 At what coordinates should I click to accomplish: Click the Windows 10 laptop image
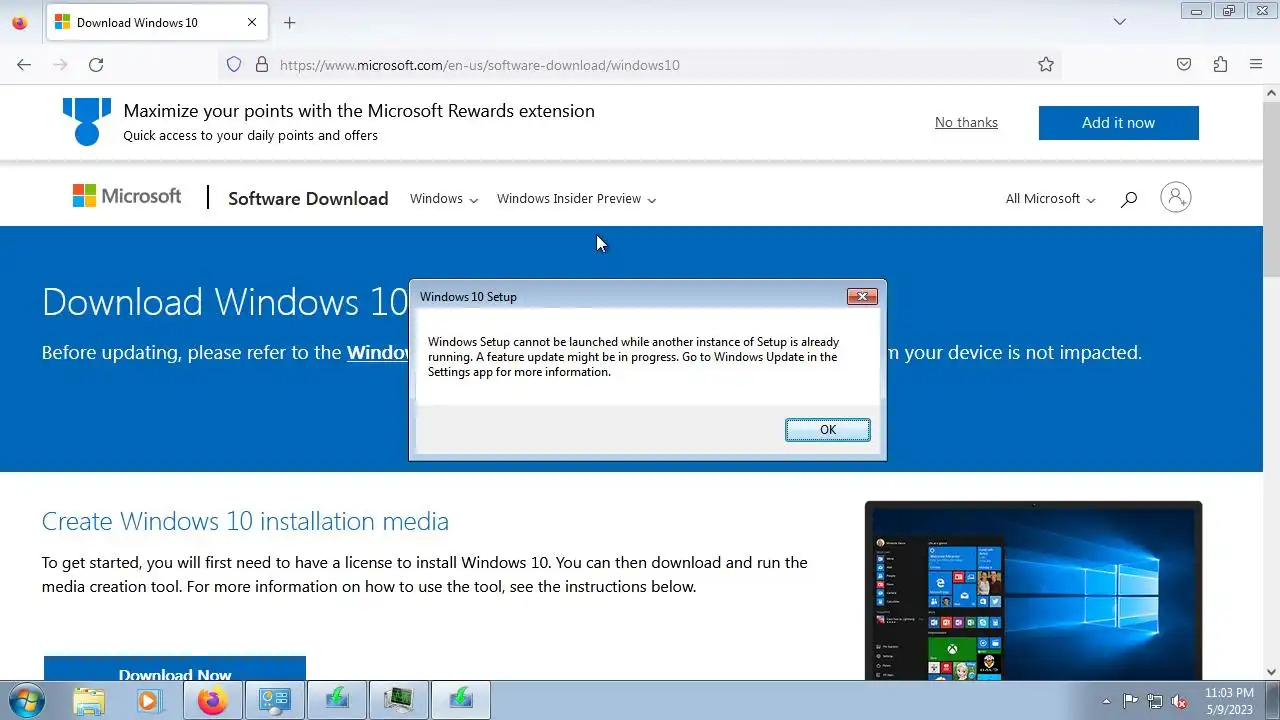1033,591
